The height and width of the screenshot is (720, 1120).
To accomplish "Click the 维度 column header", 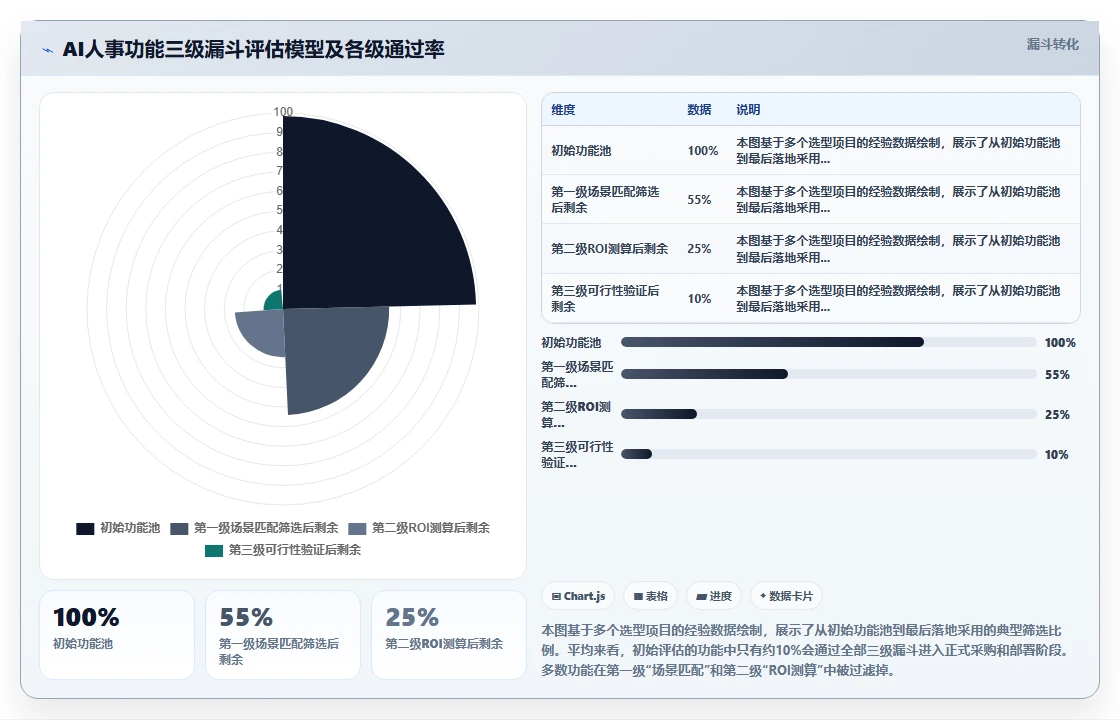I will tap(563, 109).
